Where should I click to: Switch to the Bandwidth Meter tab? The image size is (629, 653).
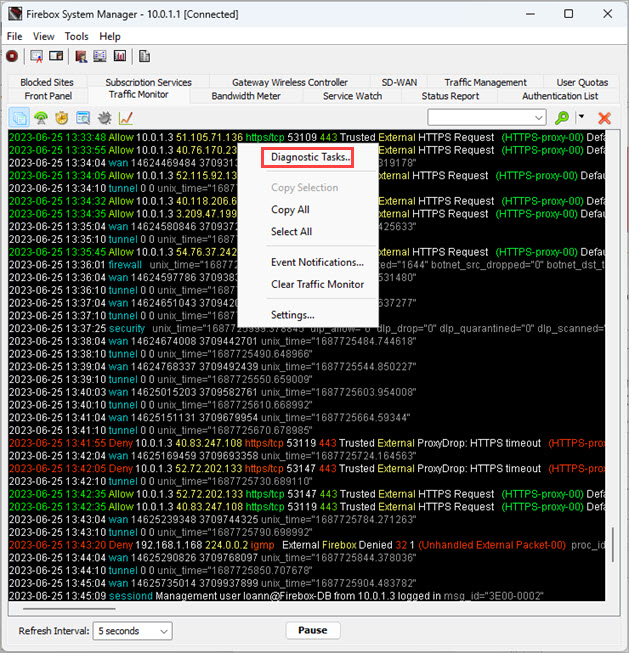pos(245,96)
